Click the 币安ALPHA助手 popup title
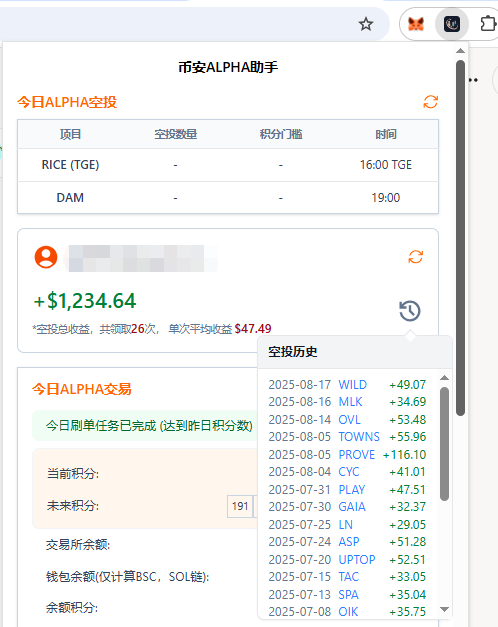The width and height of the screenshot is (498, 627). tap(228, 67)
